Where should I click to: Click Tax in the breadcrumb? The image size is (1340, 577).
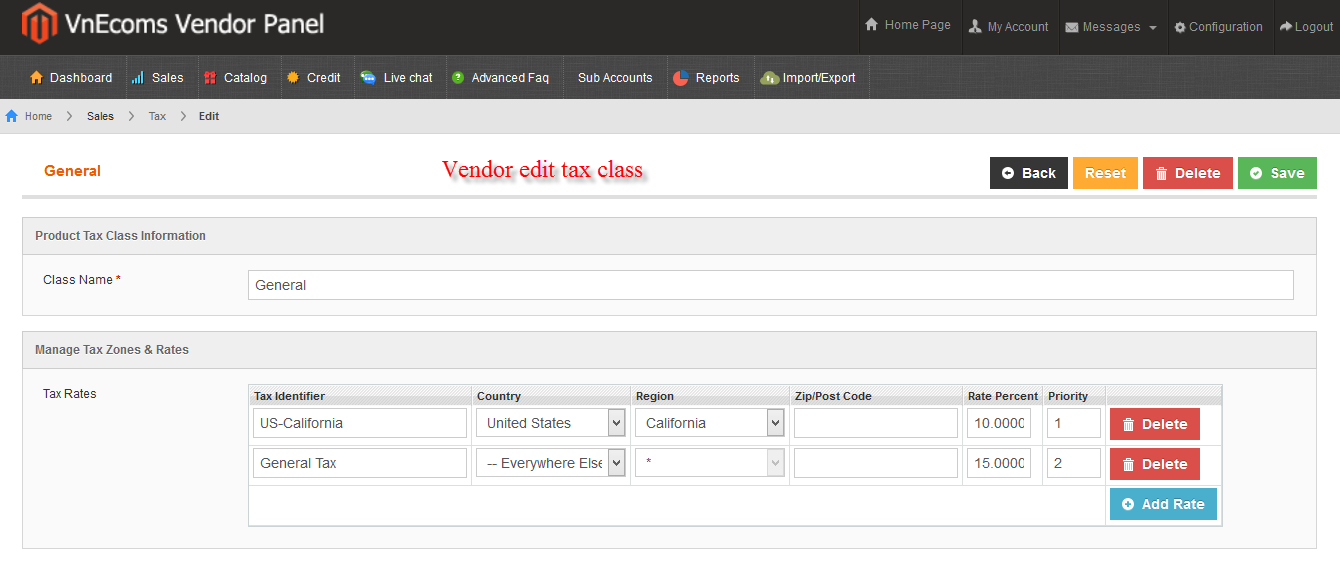(x=157, y=116)
